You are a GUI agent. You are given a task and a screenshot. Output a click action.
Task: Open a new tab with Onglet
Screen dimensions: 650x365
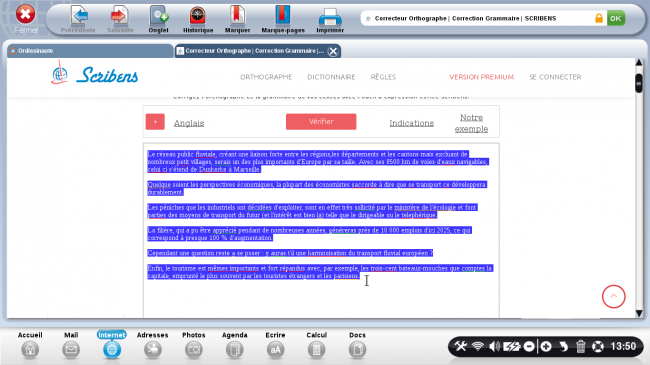[159, 16]
